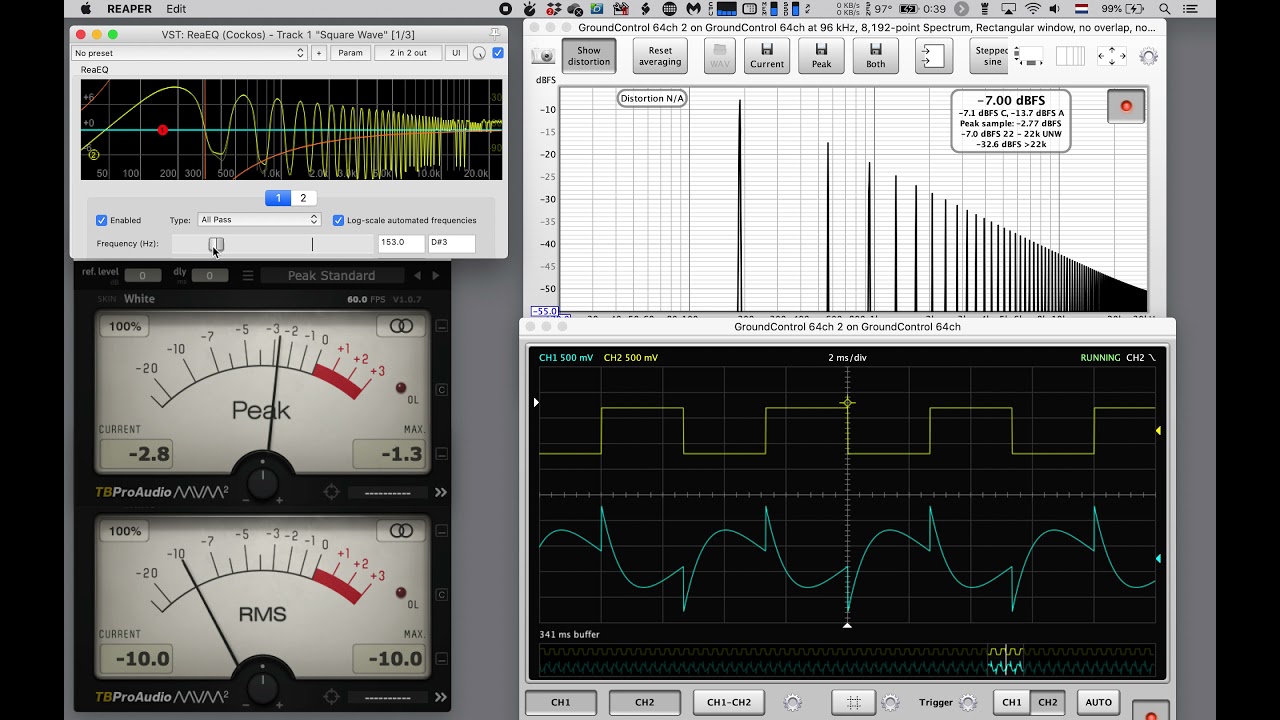Toggle the Show distortion button

(x=589, y=56)
